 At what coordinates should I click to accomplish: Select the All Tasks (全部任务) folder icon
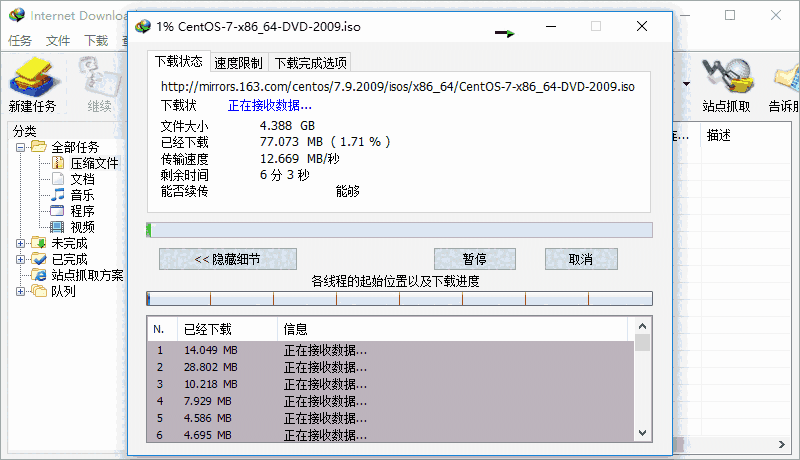tap(39, 147)
